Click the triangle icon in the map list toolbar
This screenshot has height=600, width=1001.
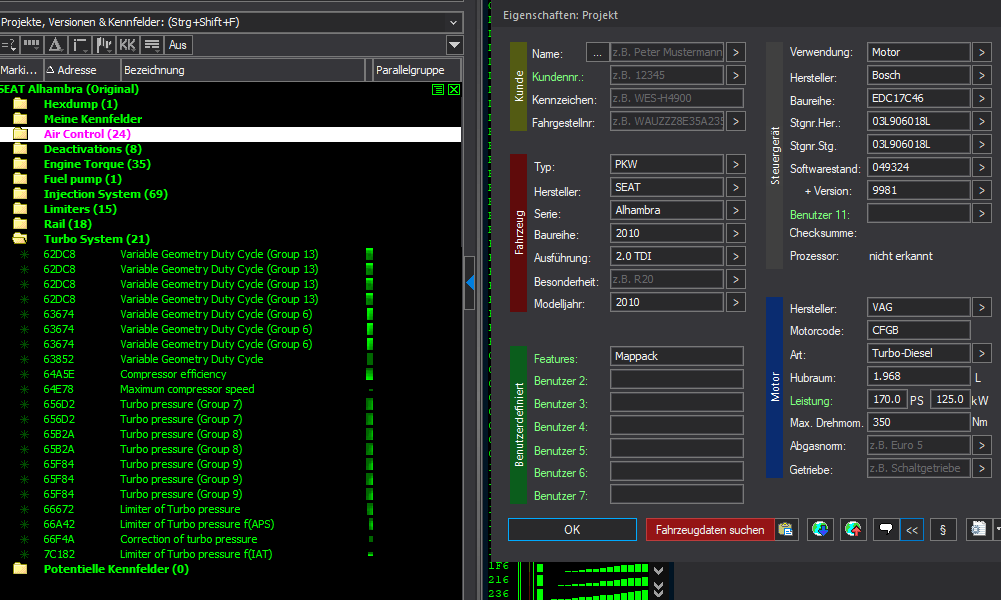pyautogui.click(x=56, y=45)
